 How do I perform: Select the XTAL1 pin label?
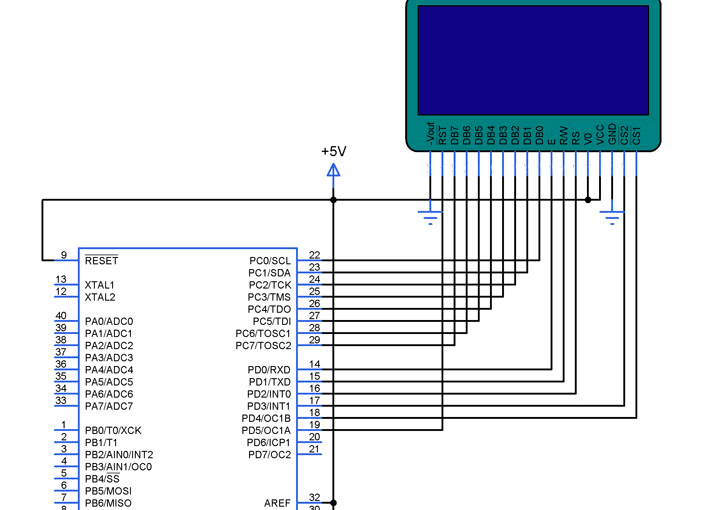pos(100,285)
